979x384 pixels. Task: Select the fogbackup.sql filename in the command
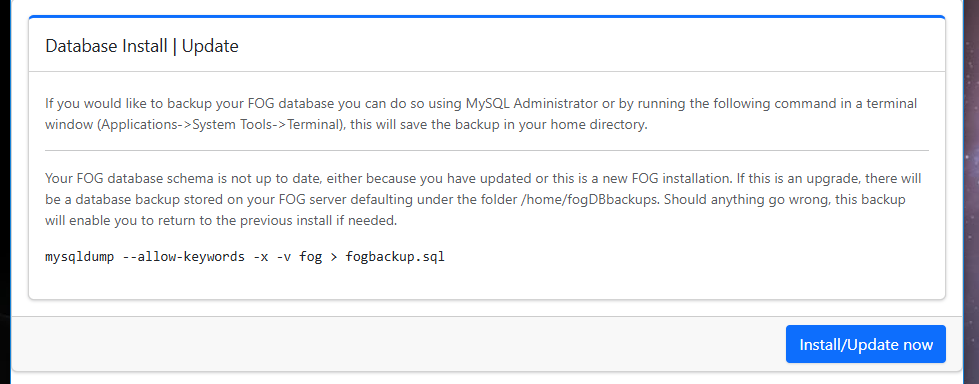(395, 257)
